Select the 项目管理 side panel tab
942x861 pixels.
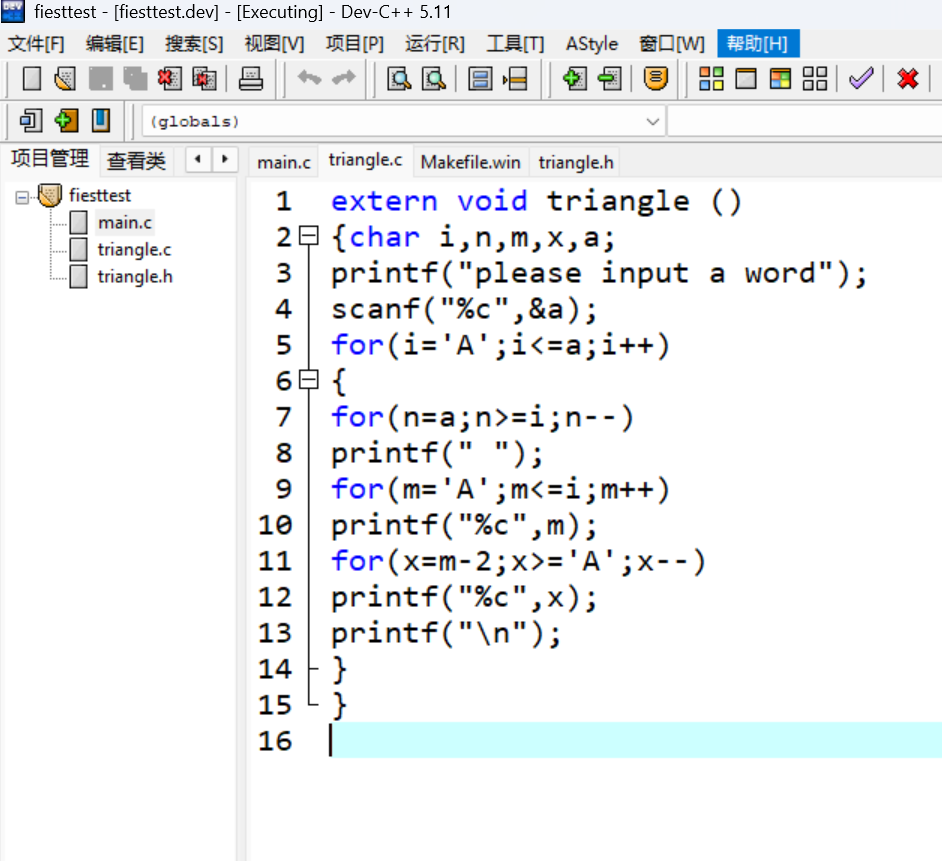point(50,159)
